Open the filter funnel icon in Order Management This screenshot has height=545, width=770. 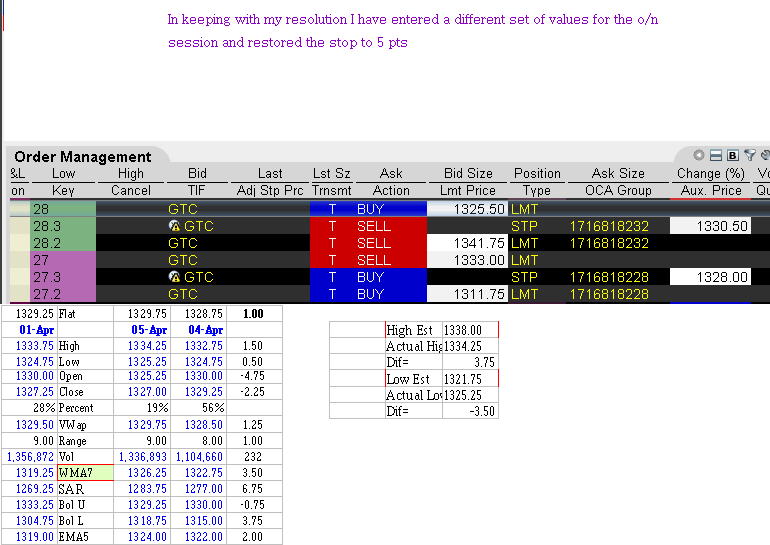749,156
